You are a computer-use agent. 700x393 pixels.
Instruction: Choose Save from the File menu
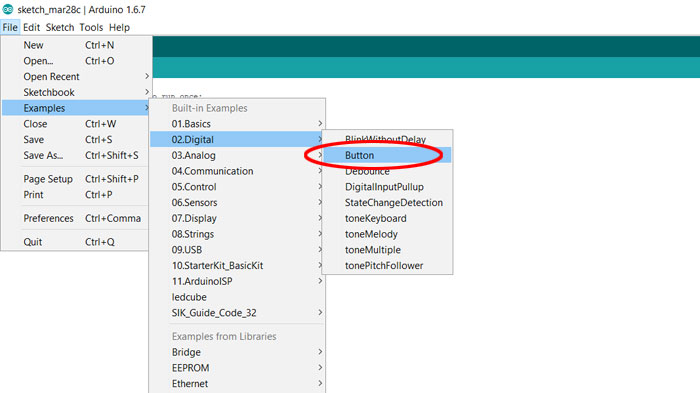76,139
